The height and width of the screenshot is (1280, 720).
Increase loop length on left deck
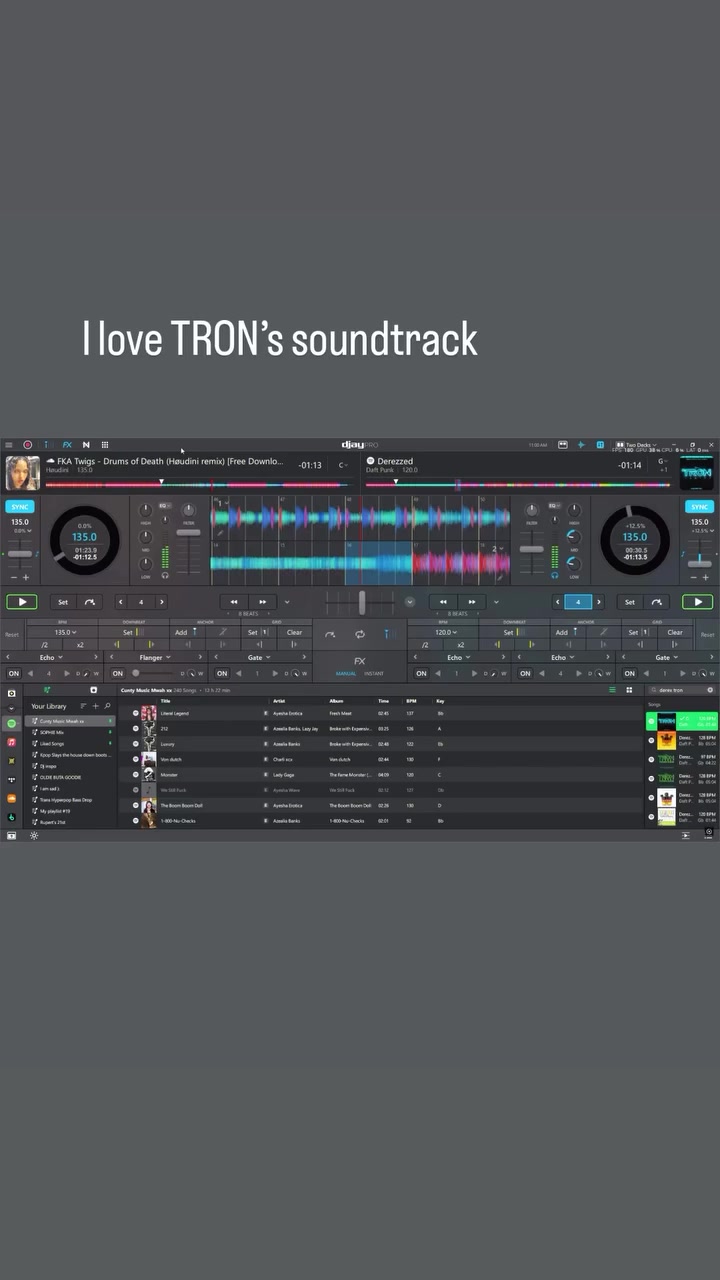coord(162,602)
